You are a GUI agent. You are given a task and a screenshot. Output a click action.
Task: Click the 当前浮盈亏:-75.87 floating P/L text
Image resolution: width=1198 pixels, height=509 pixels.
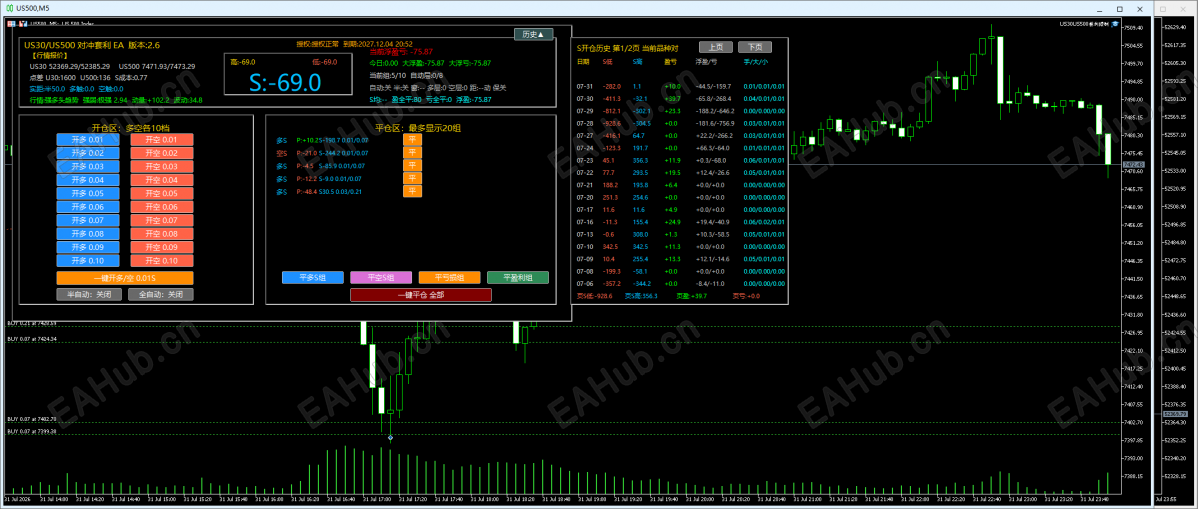coord(401,51)
